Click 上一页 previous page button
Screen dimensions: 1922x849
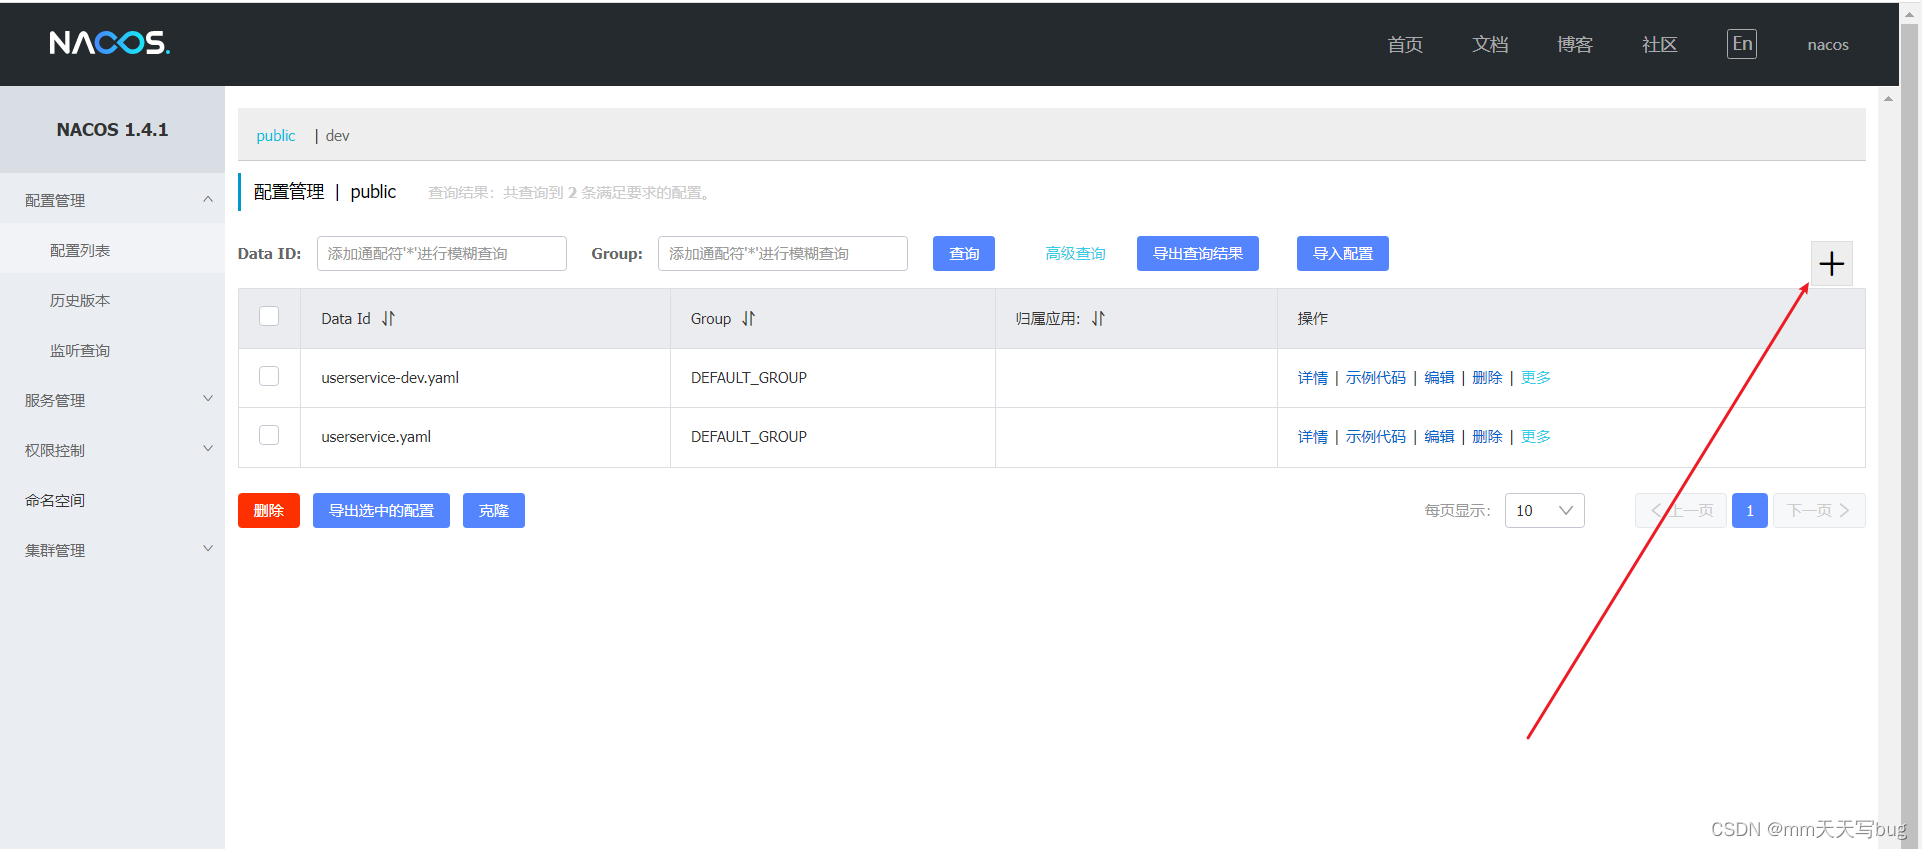click(1680, 510)
